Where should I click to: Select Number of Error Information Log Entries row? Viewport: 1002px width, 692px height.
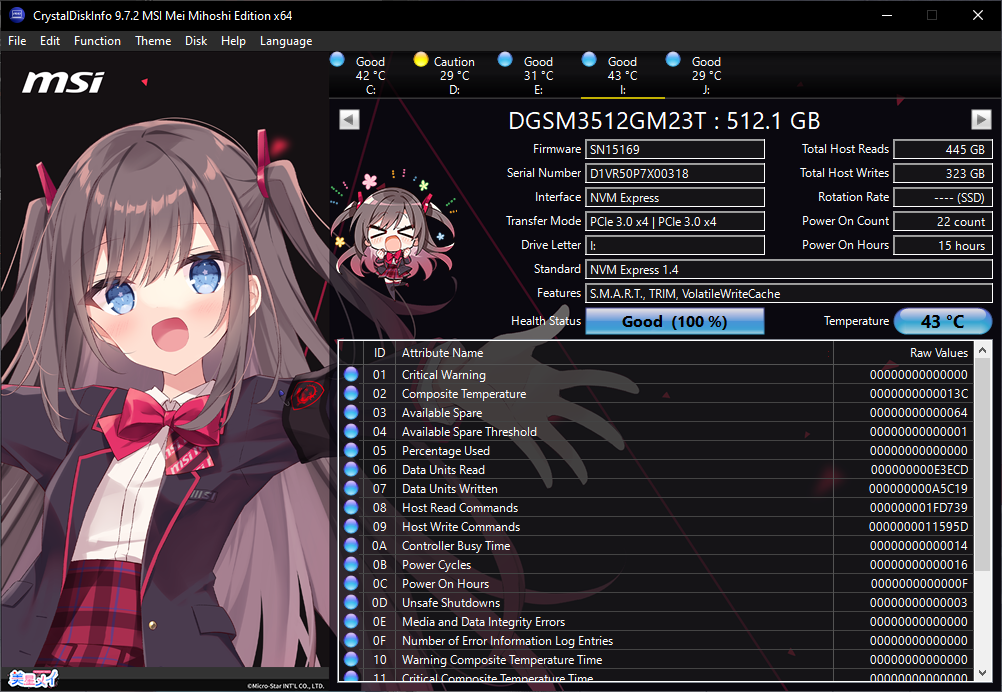[656, 641]
